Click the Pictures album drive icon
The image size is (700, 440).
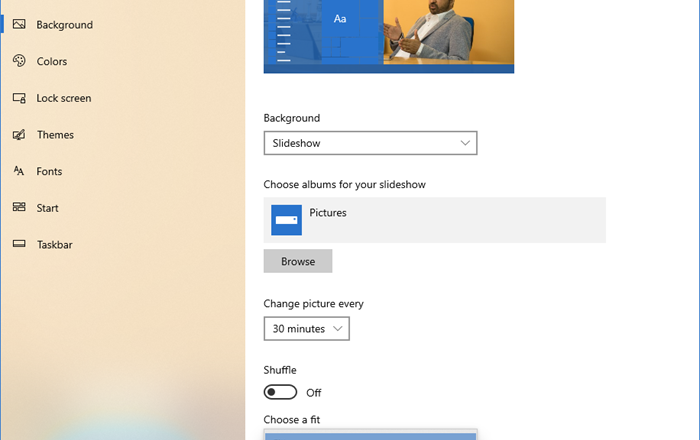[x=286, y=220]
